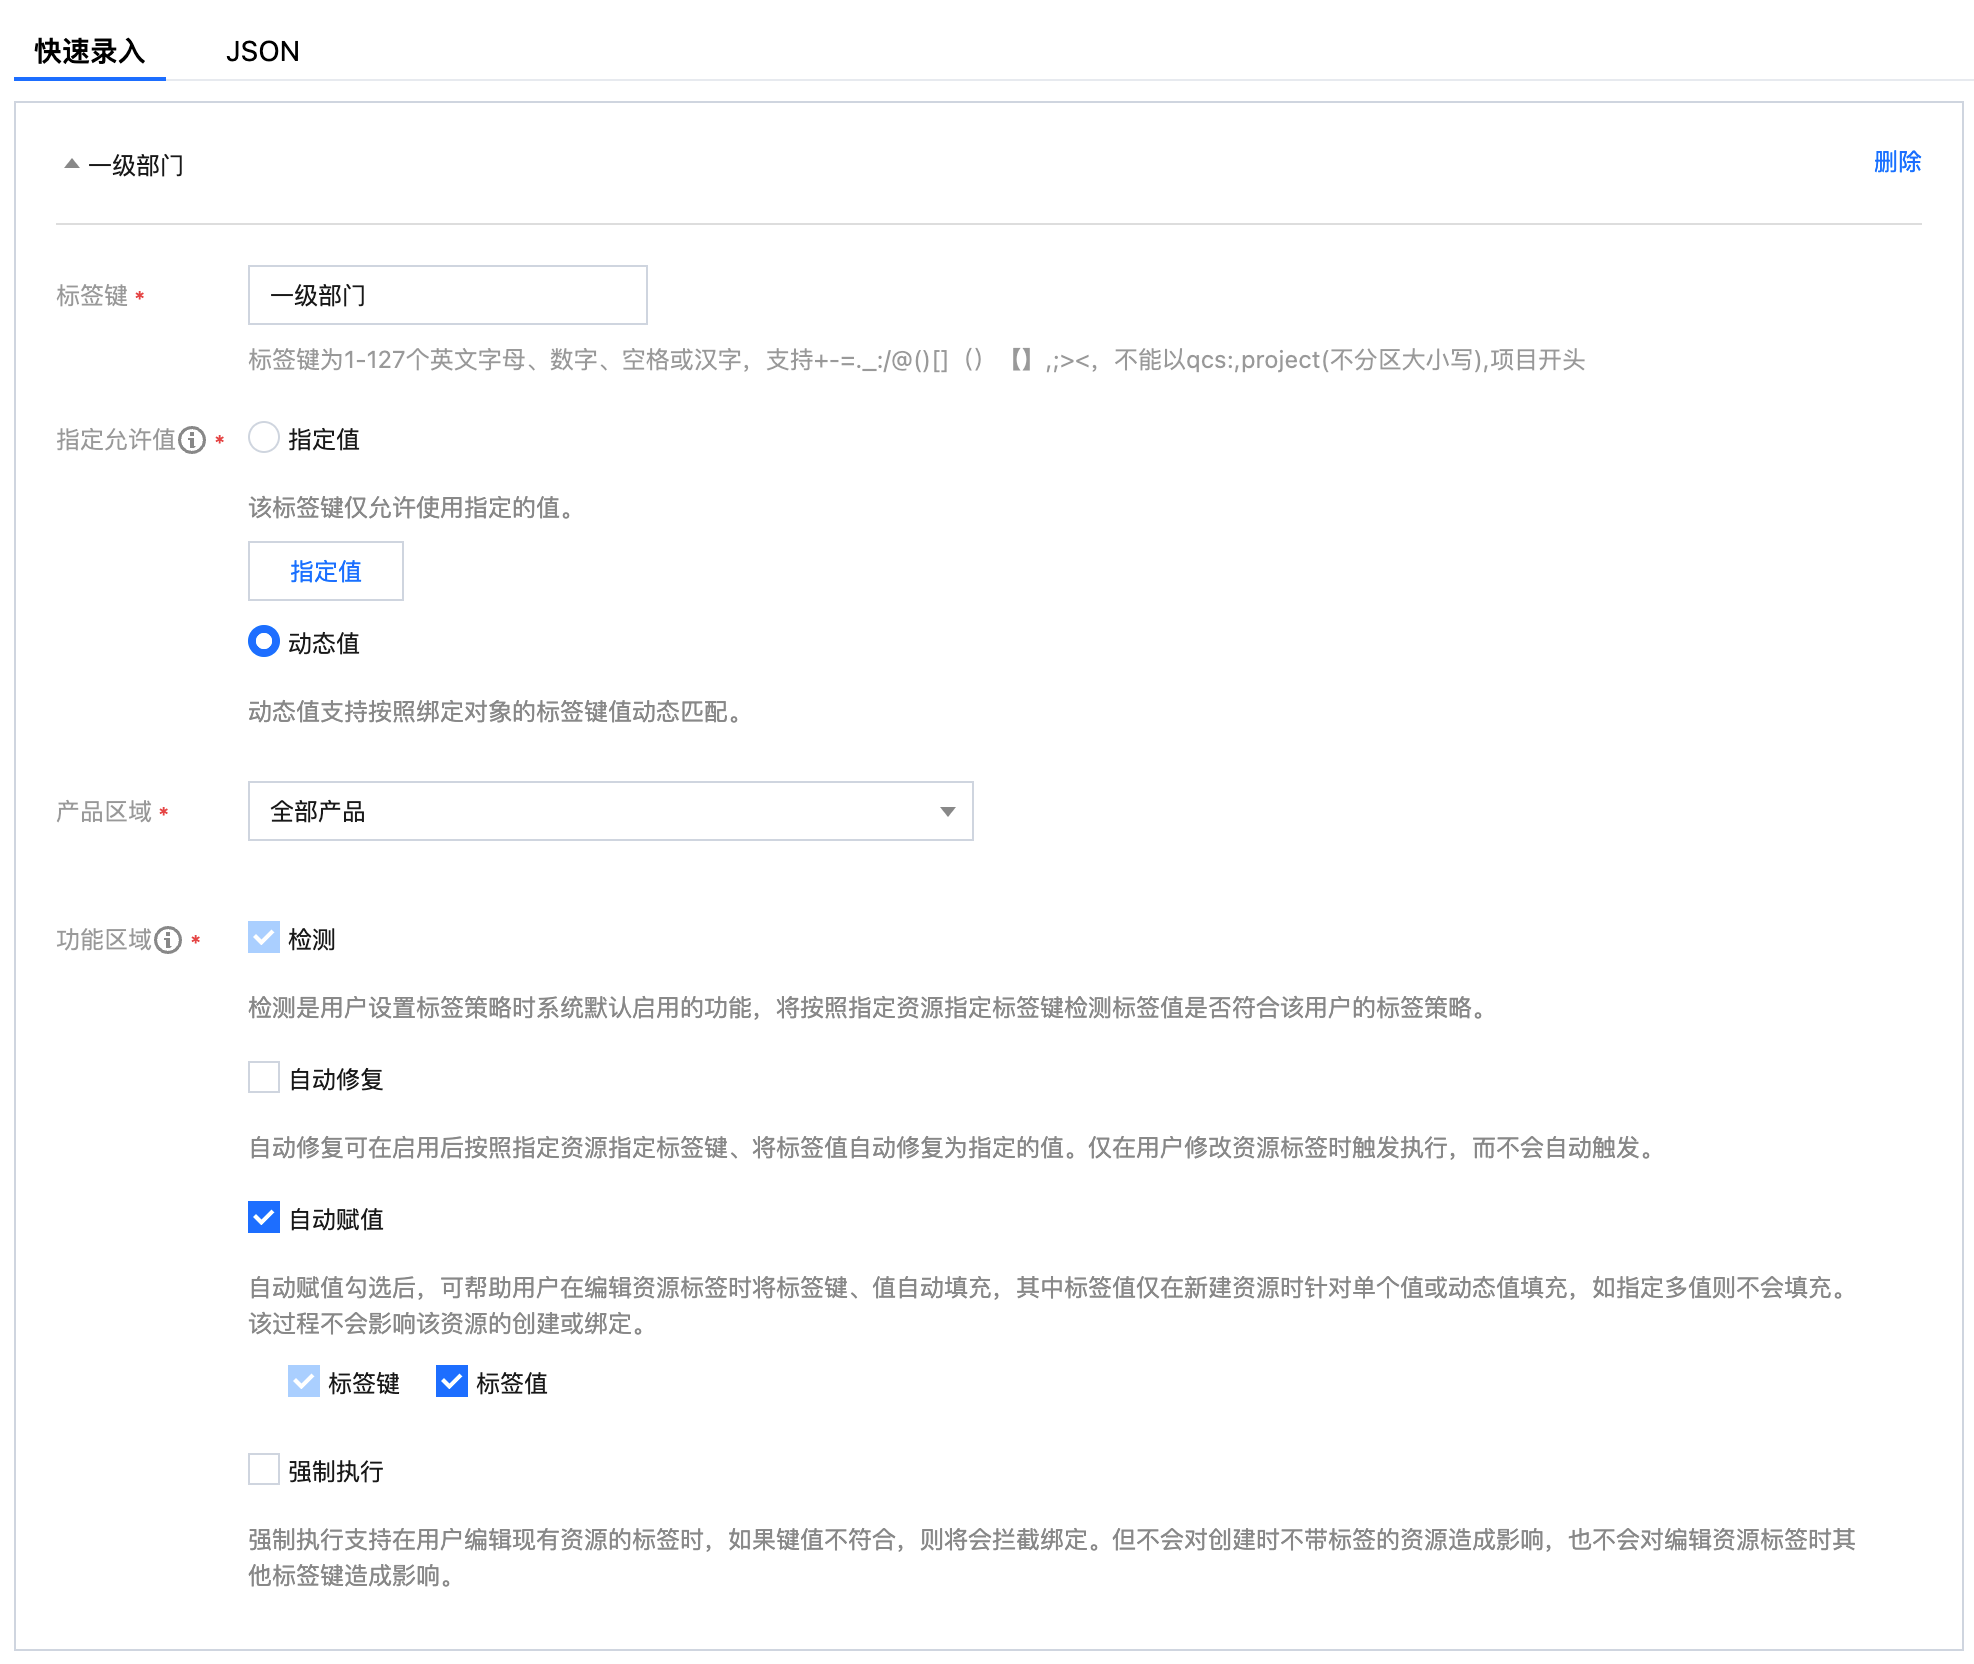Viewport: 1974px width, 1664px height.
Task: Enable the 自动修复 checkbox
Action: (264, 1078)
